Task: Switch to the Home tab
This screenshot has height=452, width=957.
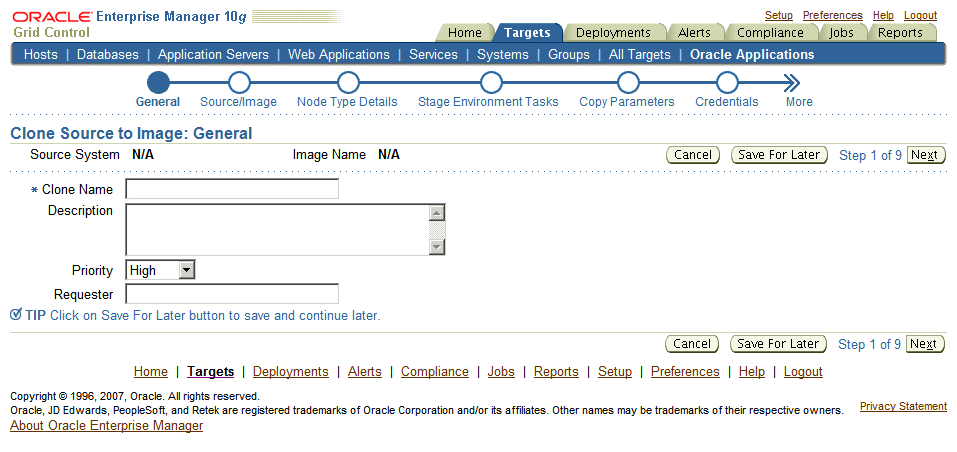Action: coord(464,33)
